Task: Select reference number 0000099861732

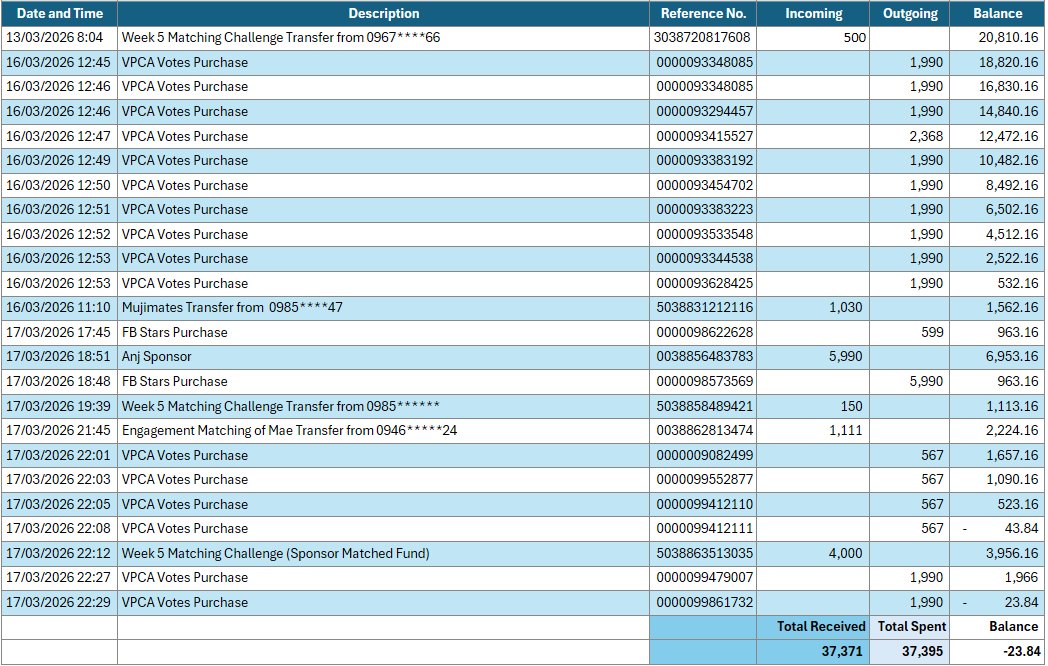Action: click(x=704, y=602)
